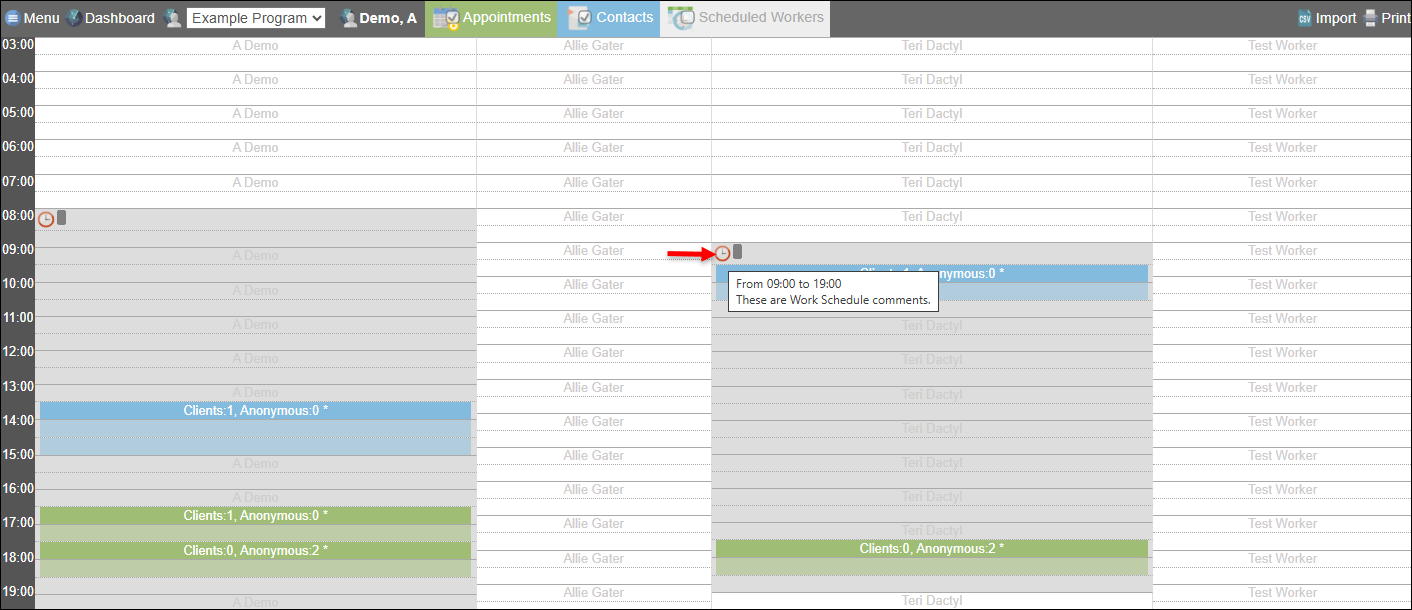
Task: Open A Demo's green Clients:0, Anonymous:2 entry
Action: pyautogui.click(x=255, y=551)
